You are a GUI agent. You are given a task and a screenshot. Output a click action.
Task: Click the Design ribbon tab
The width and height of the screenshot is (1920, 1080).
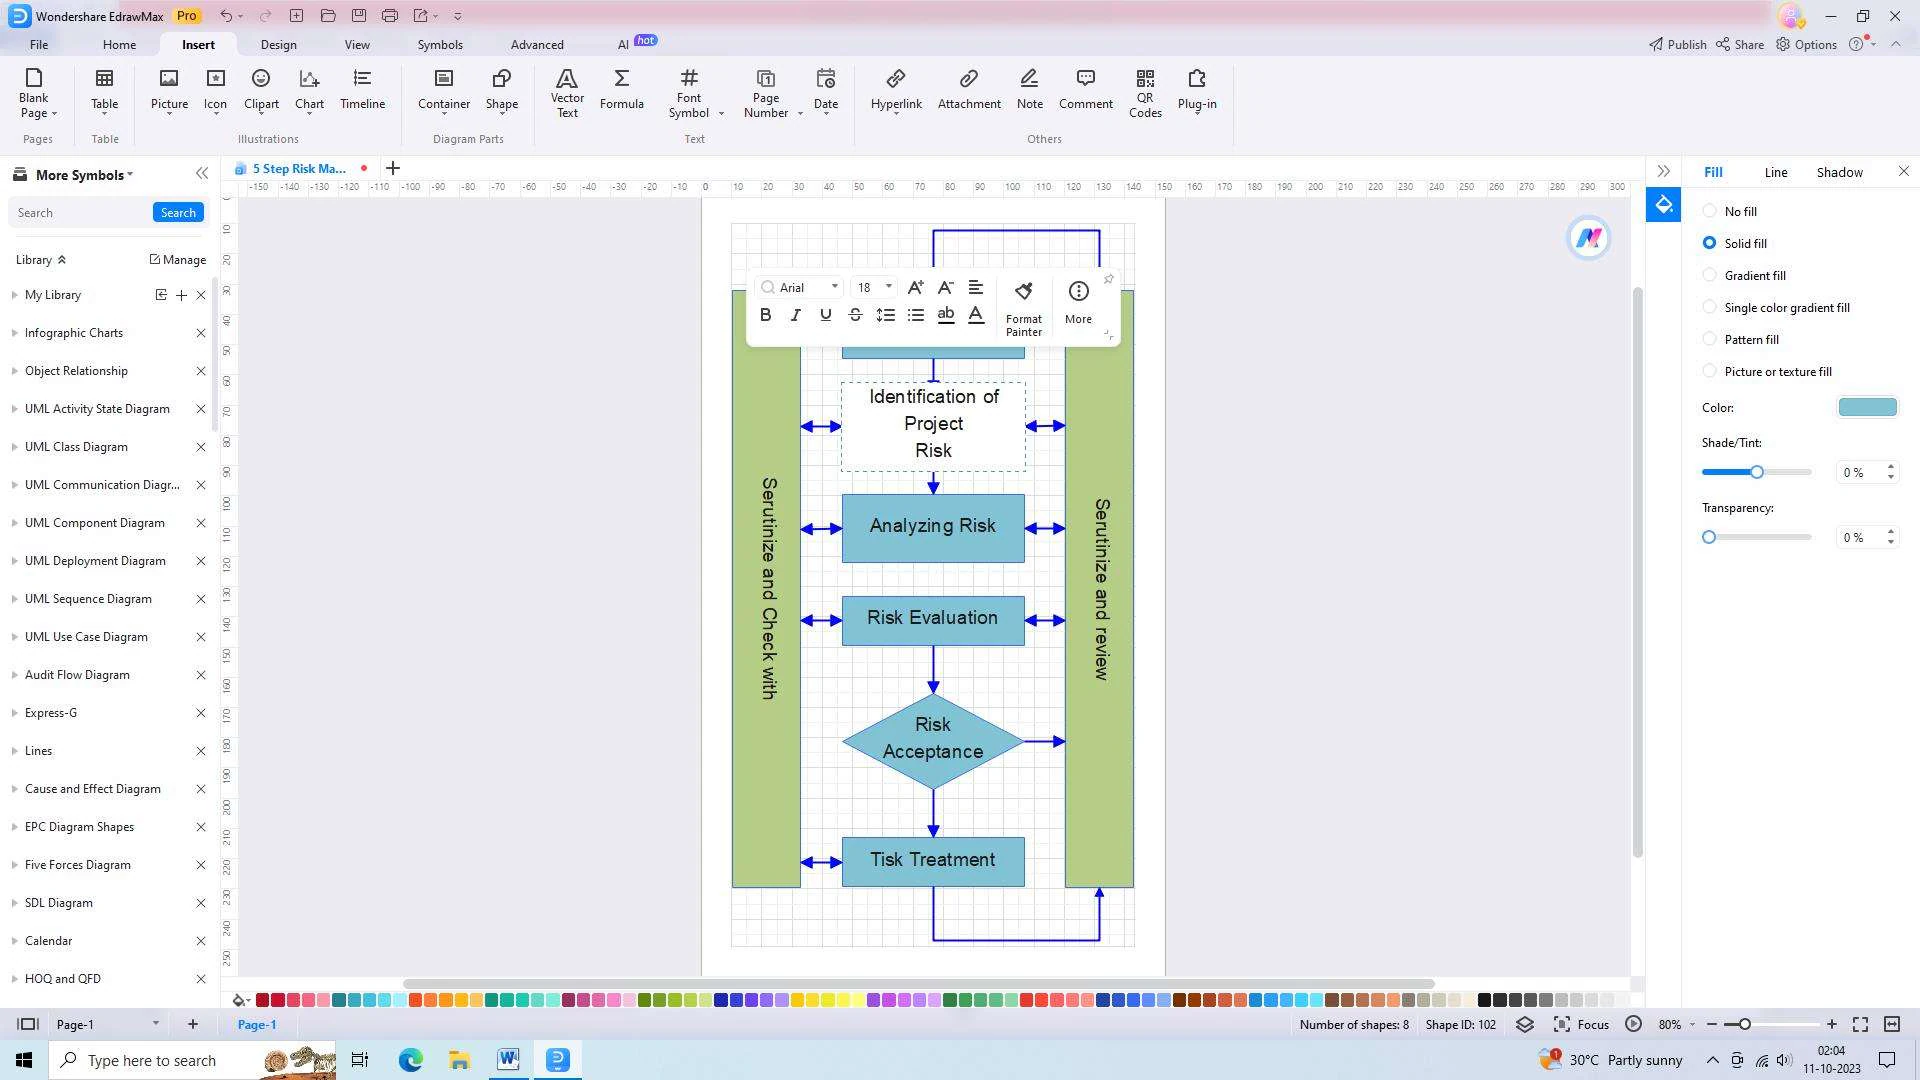[x=277, y=44]
